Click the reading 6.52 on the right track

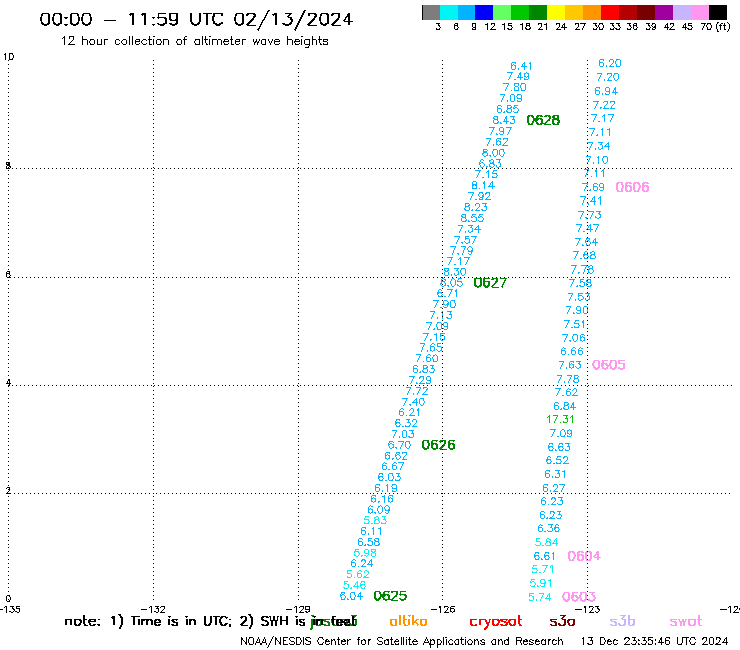557,460
